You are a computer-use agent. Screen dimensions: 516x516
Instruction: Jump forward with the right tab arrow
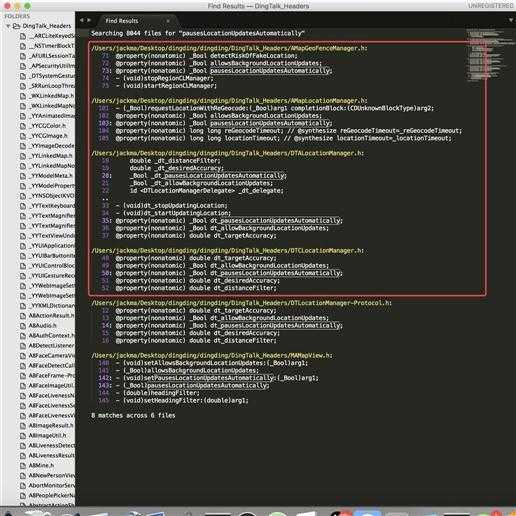coord(89,20)
